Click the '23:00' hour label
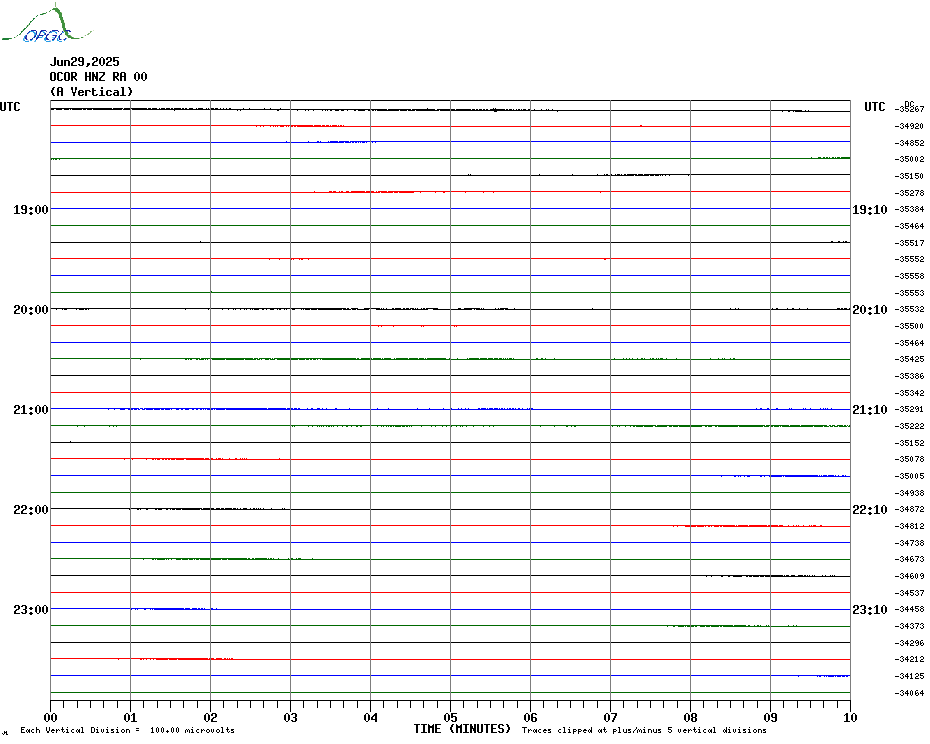The height and width of the screenshot is (744, 930). [31, 610]
